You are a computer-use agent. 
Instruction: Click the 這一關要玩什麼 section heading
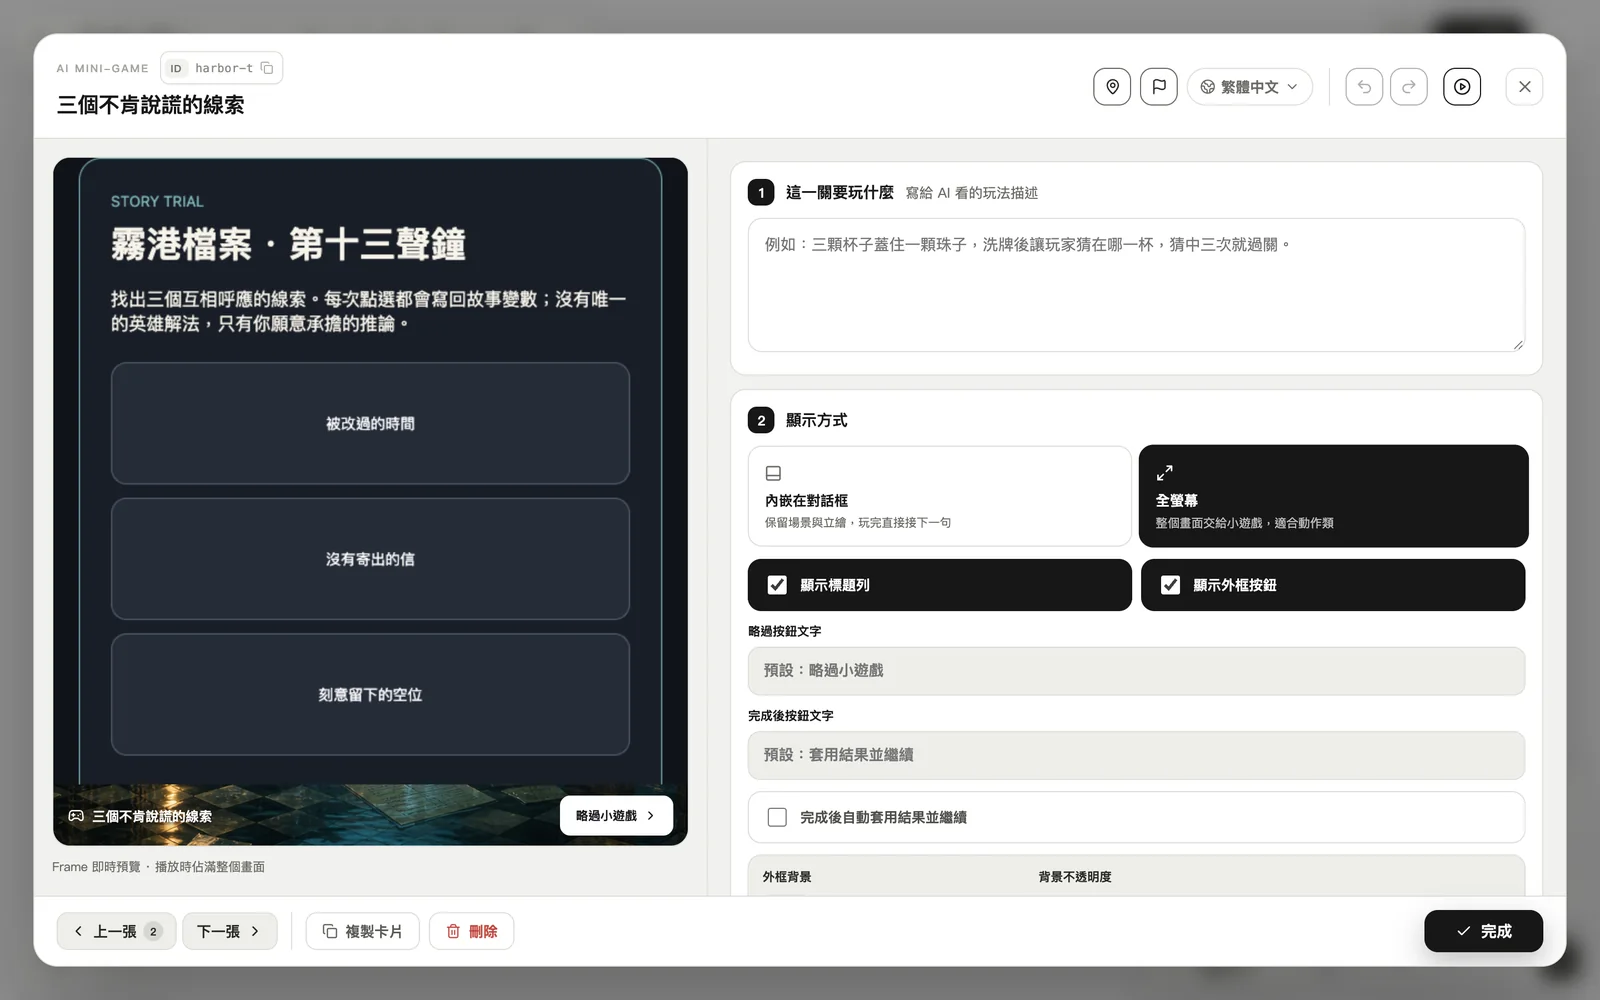pyautogui.click(x=839, y=192)
